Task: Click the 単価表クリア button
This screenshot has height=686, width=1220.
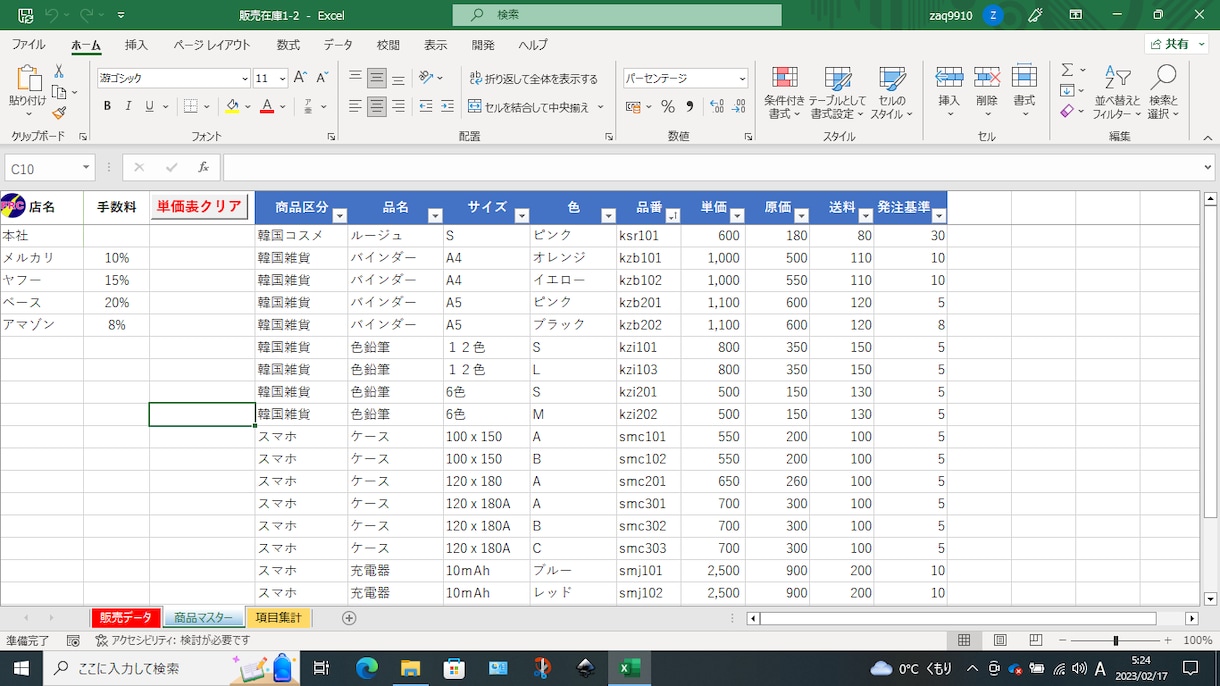Action: (x=199, y=207)
